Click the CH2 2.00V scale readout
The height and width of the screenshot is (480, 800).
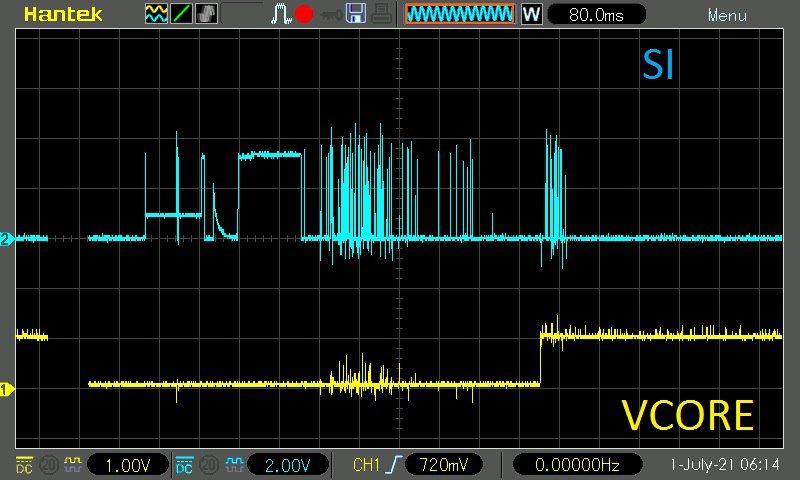[x=288, y=465]
